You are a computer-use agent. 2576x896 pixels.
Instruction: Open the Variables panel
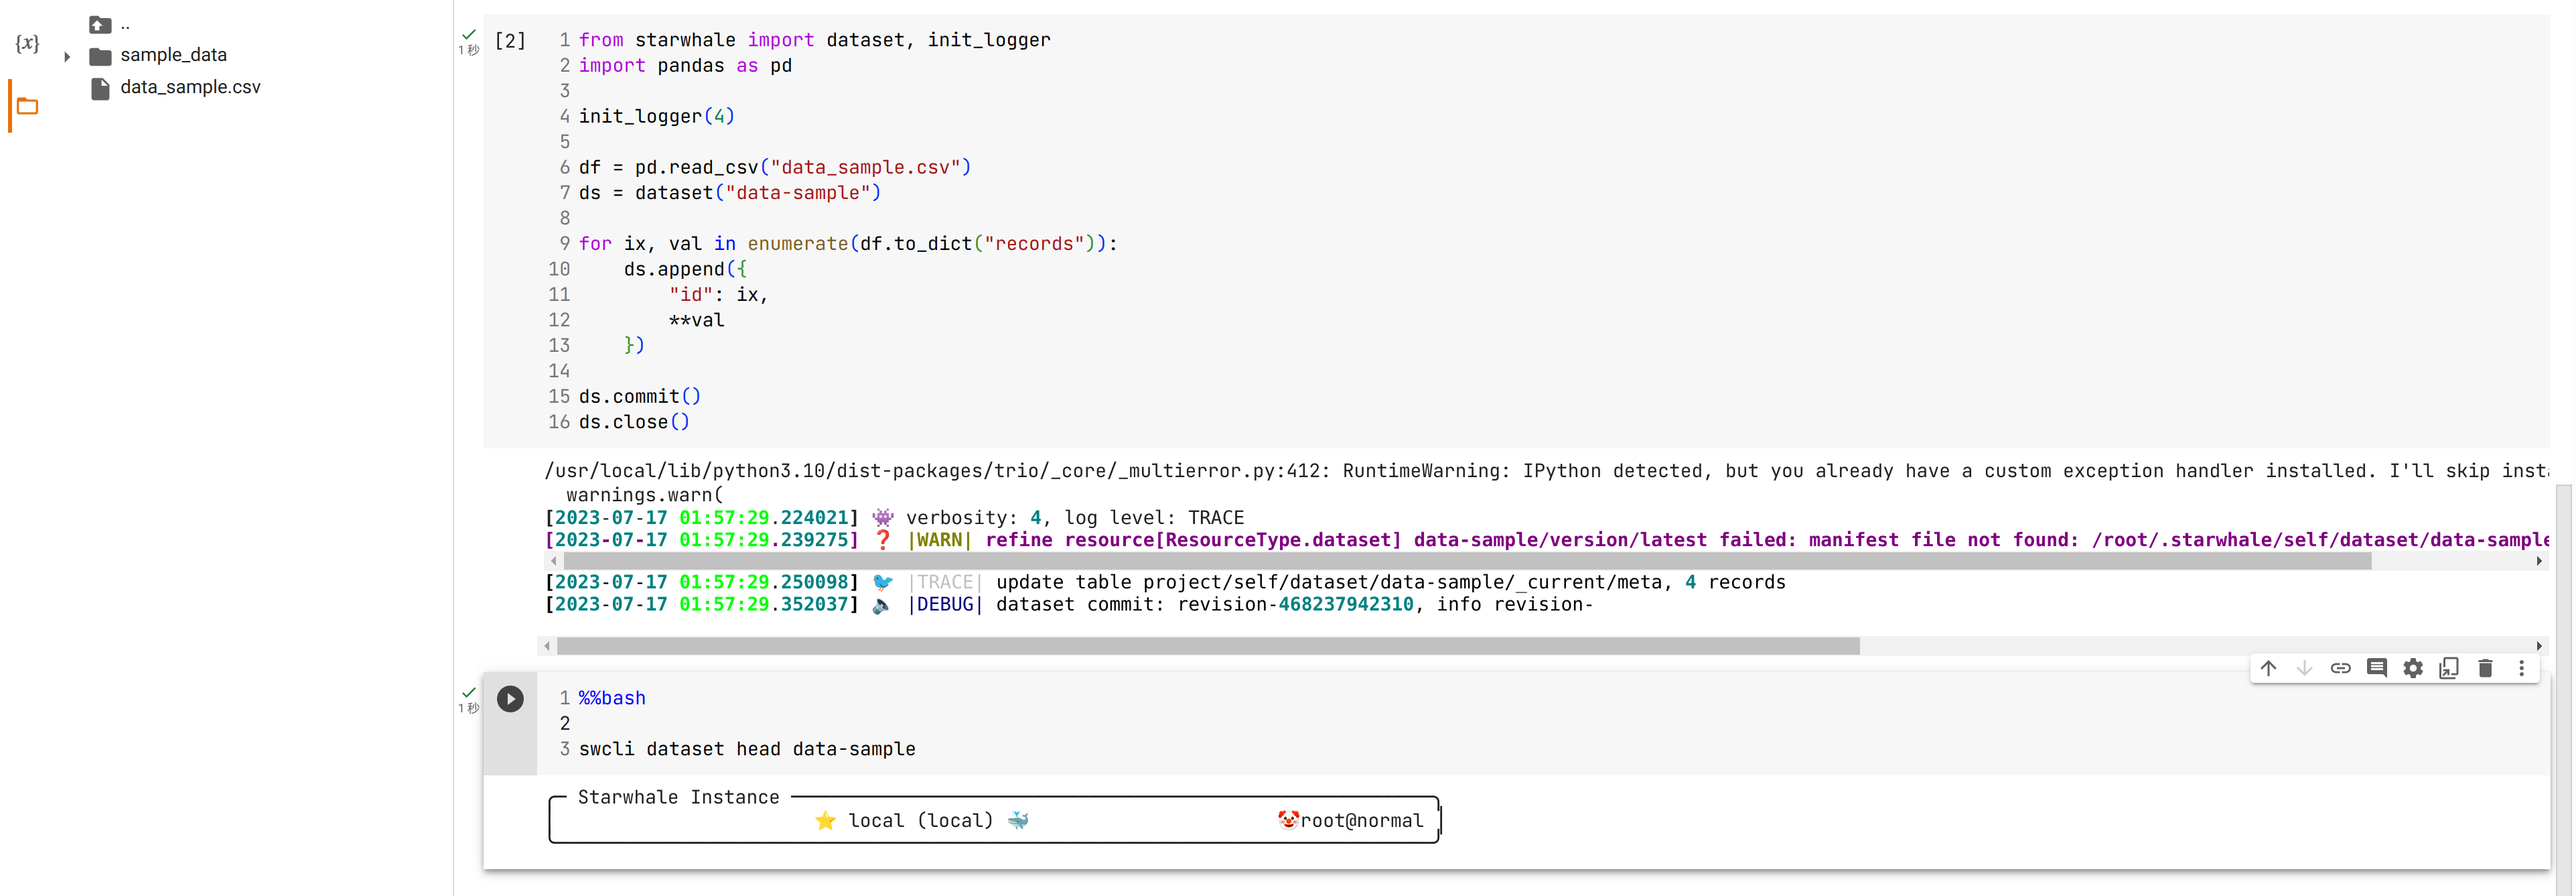pos(27,43)
